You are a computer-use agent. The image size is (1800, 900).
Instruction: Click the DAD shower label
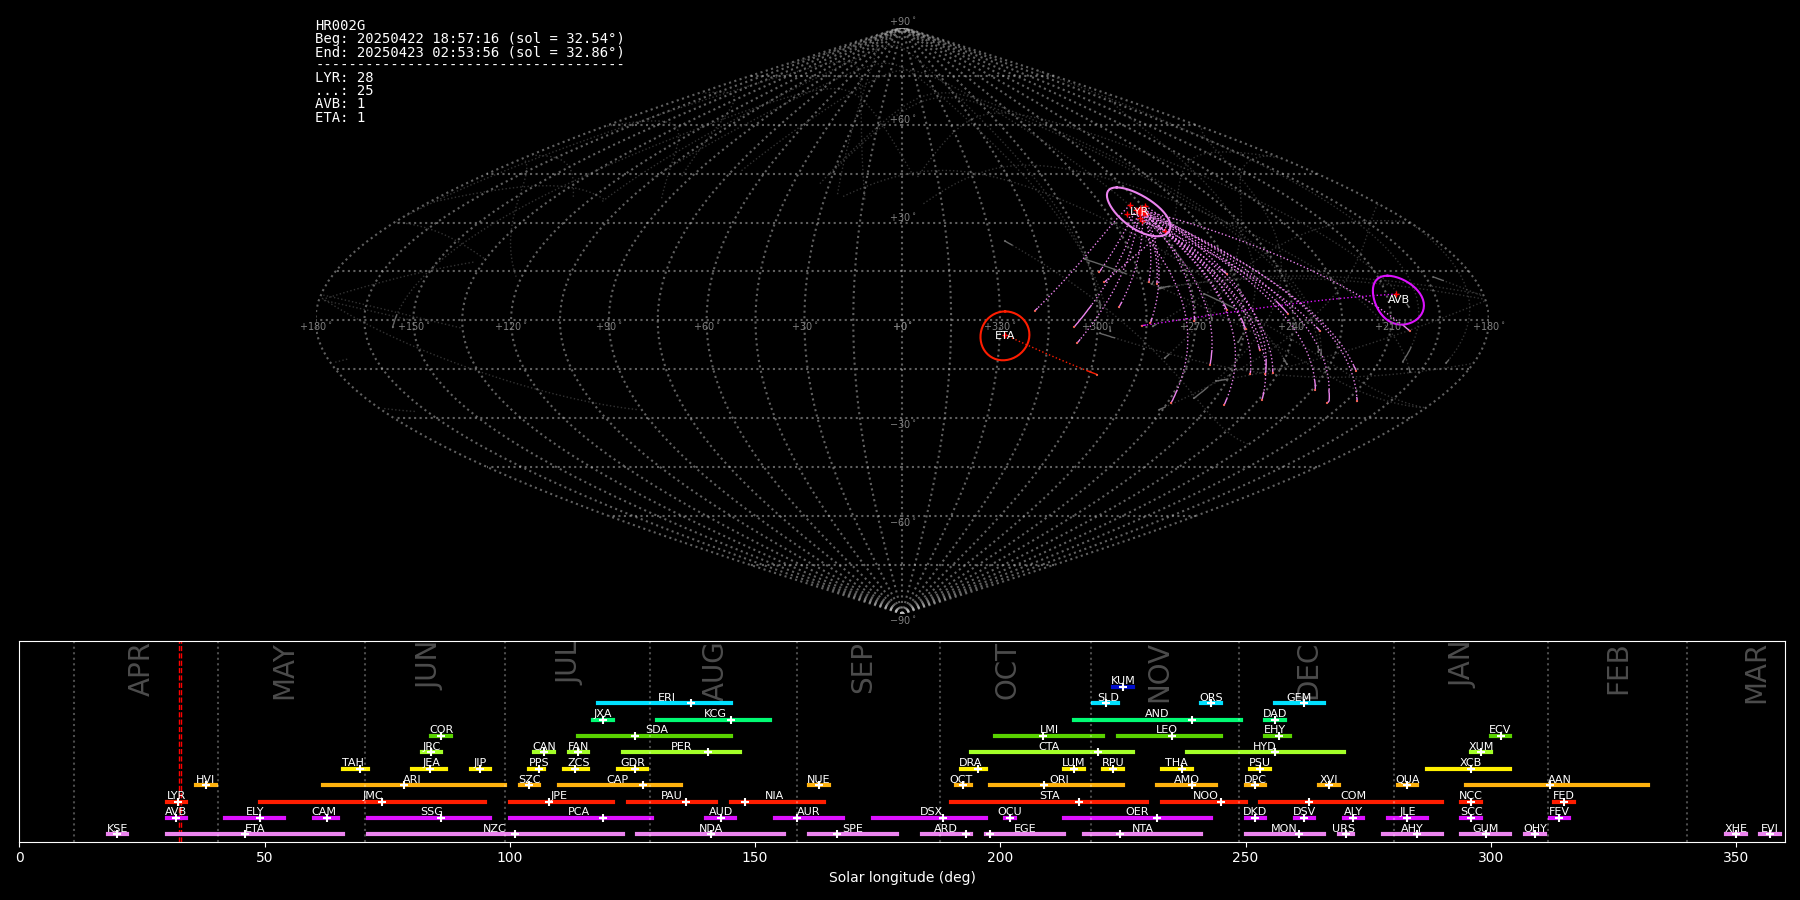[1275, 714]
